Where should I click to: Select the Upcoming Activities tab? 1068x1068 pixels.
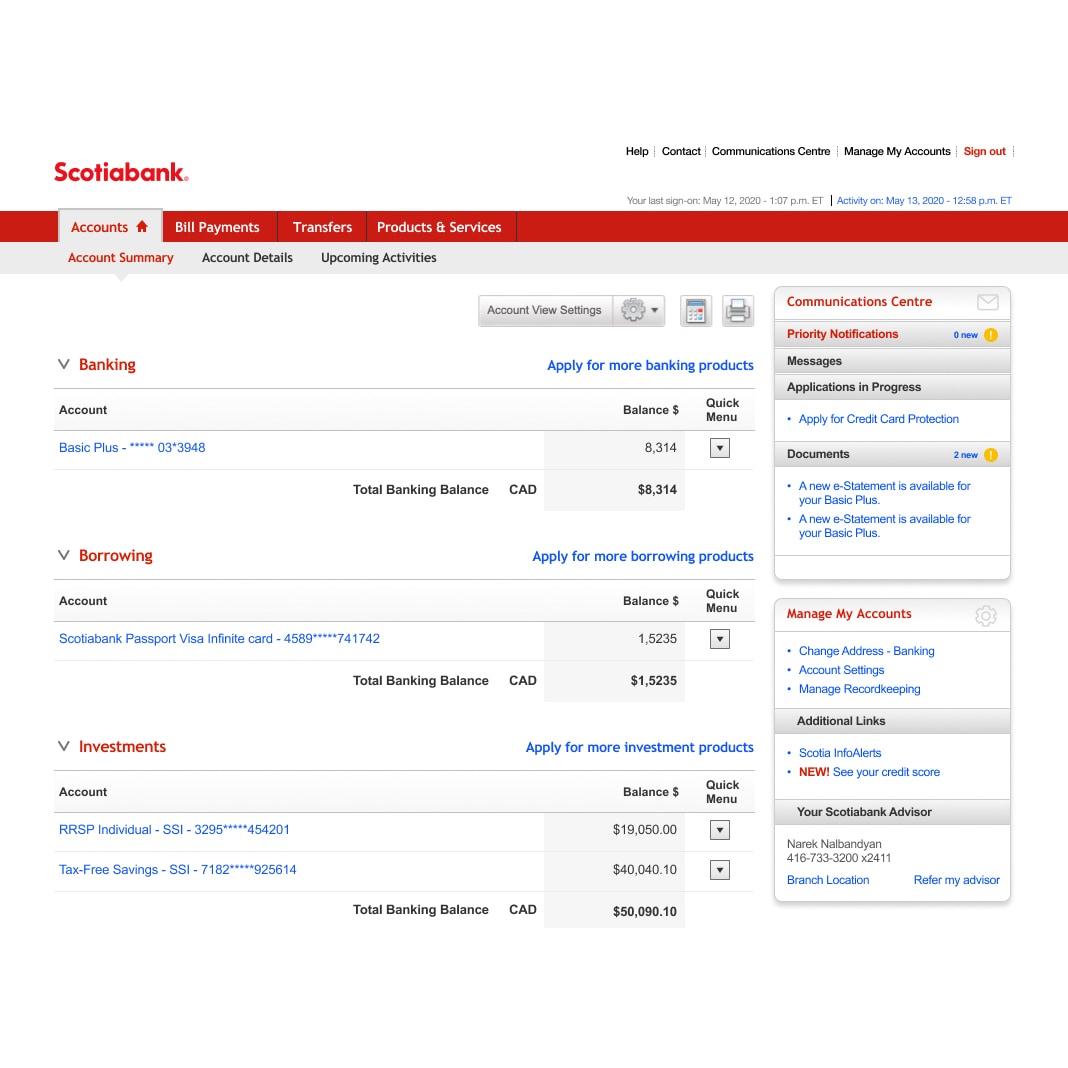point(378,258)
